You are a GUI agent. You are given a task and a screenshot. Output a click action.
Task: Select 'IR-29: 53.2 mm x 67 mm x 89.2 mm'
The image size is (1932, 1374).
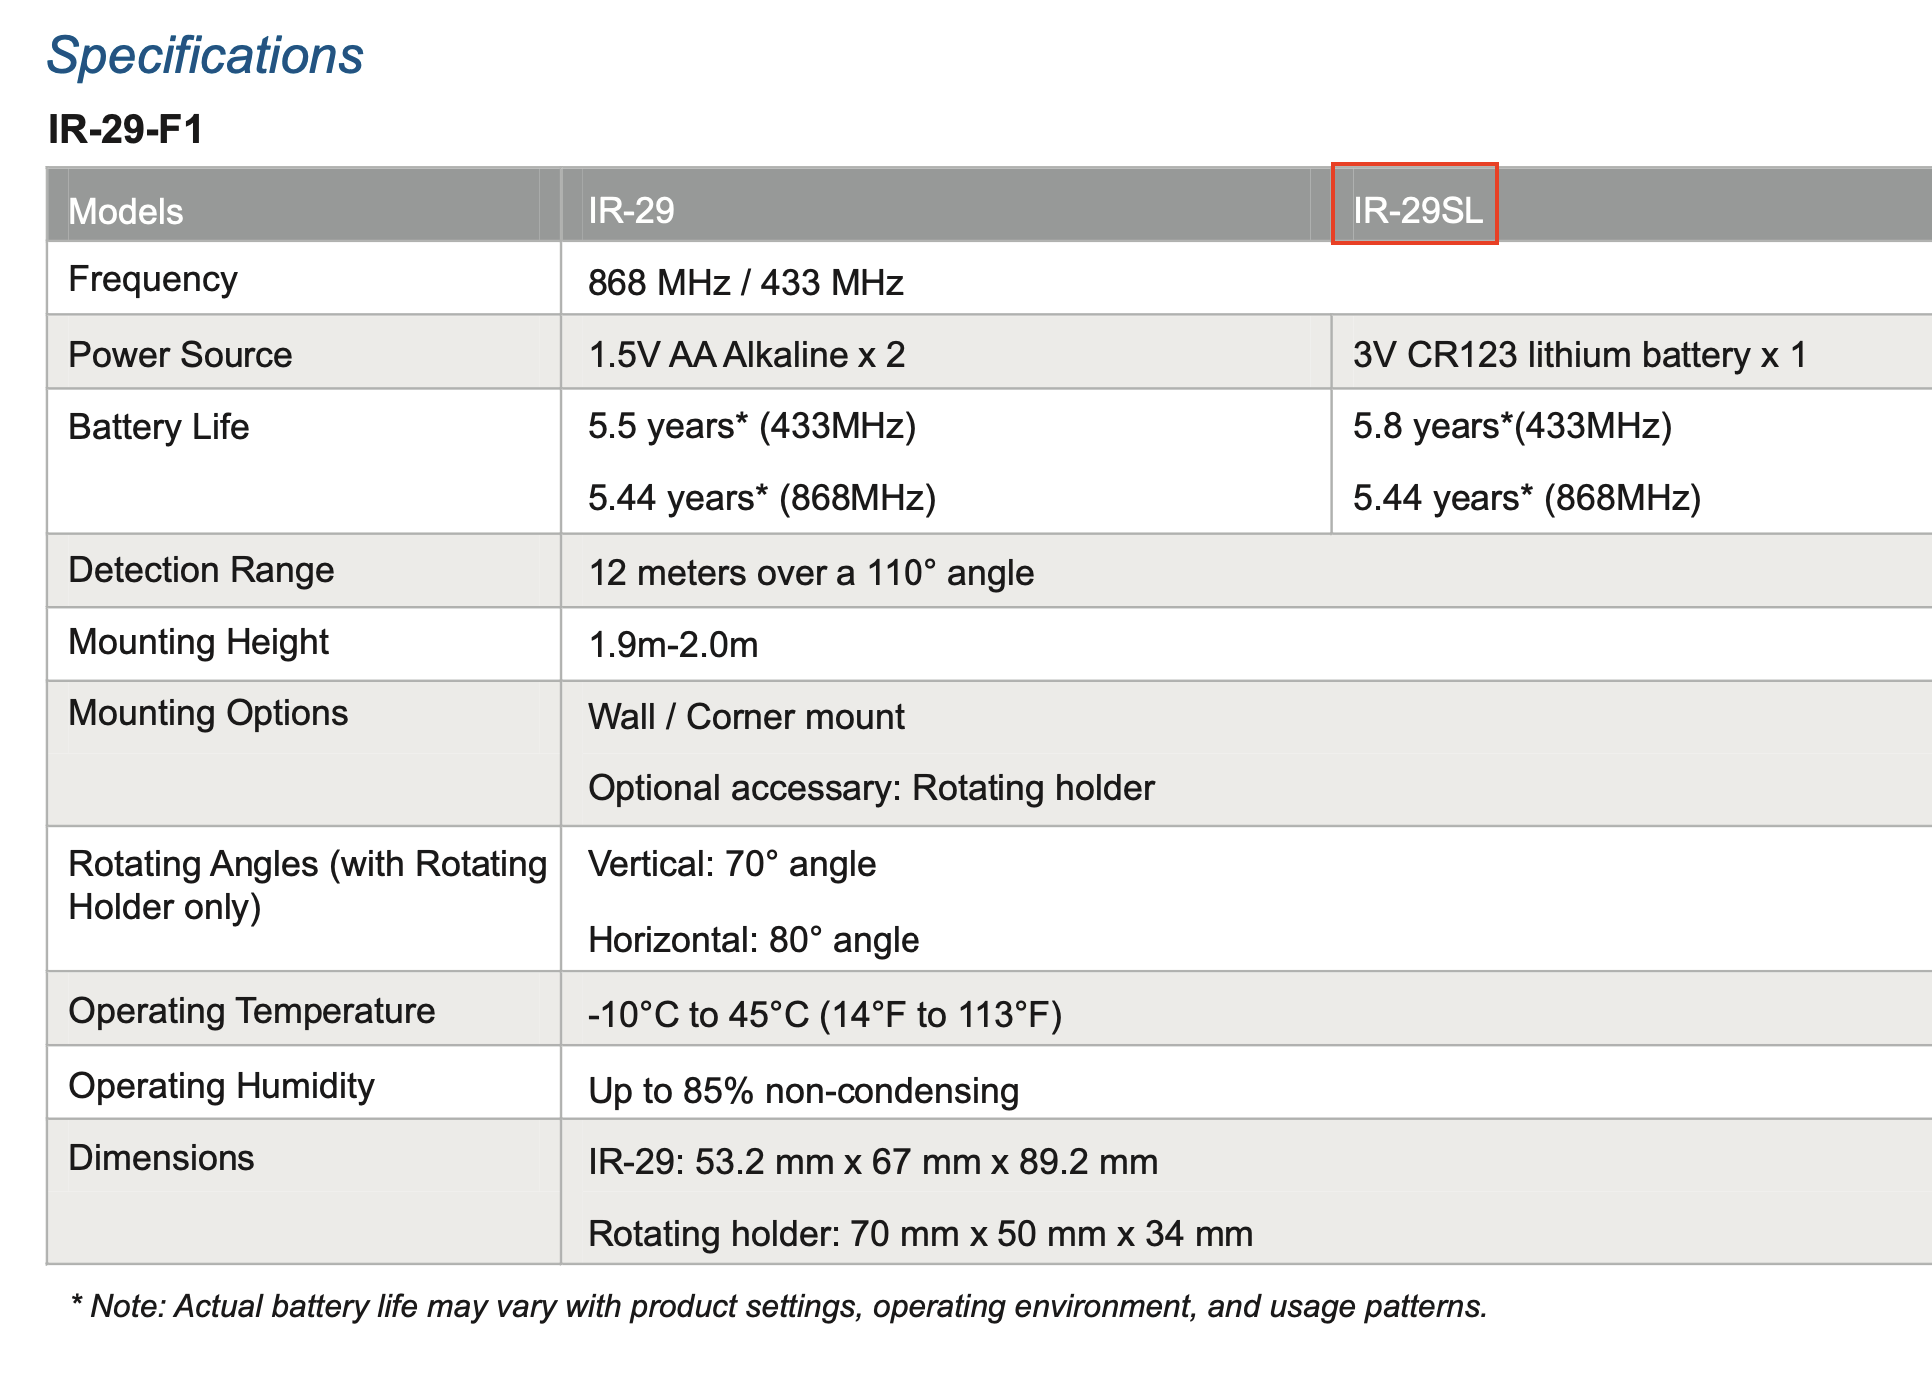pos(873,1162)
